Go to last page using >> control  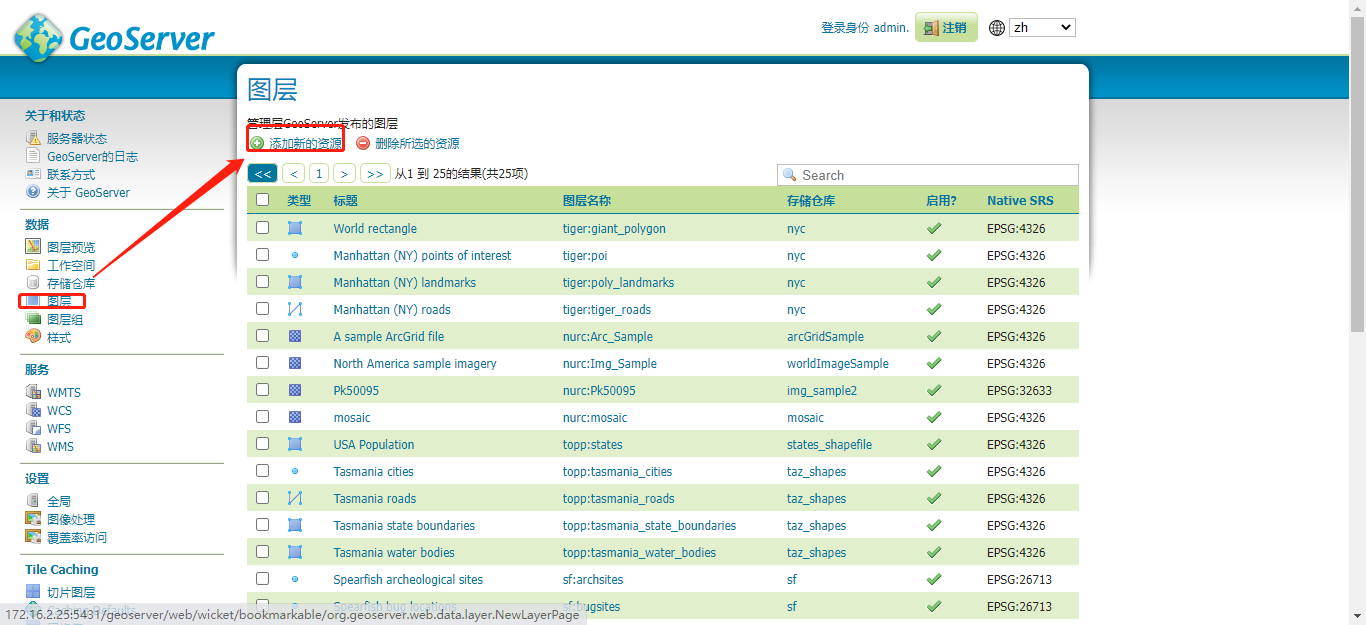375,173
